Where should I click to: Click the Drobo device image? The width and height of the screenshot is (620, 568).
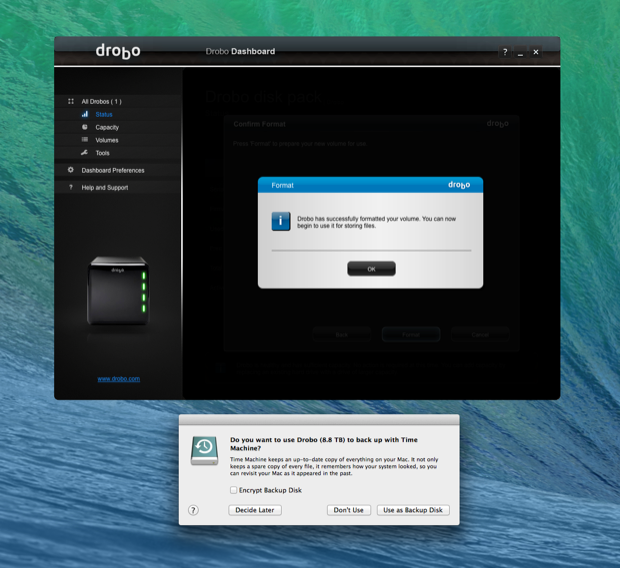click(x=117, y=291)
